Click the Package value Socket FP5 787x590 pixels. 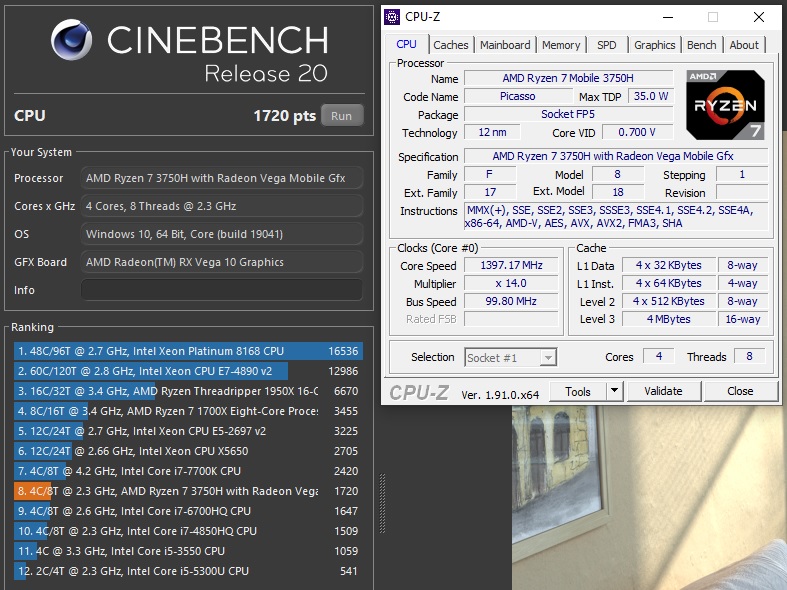(x=568, y=114)
